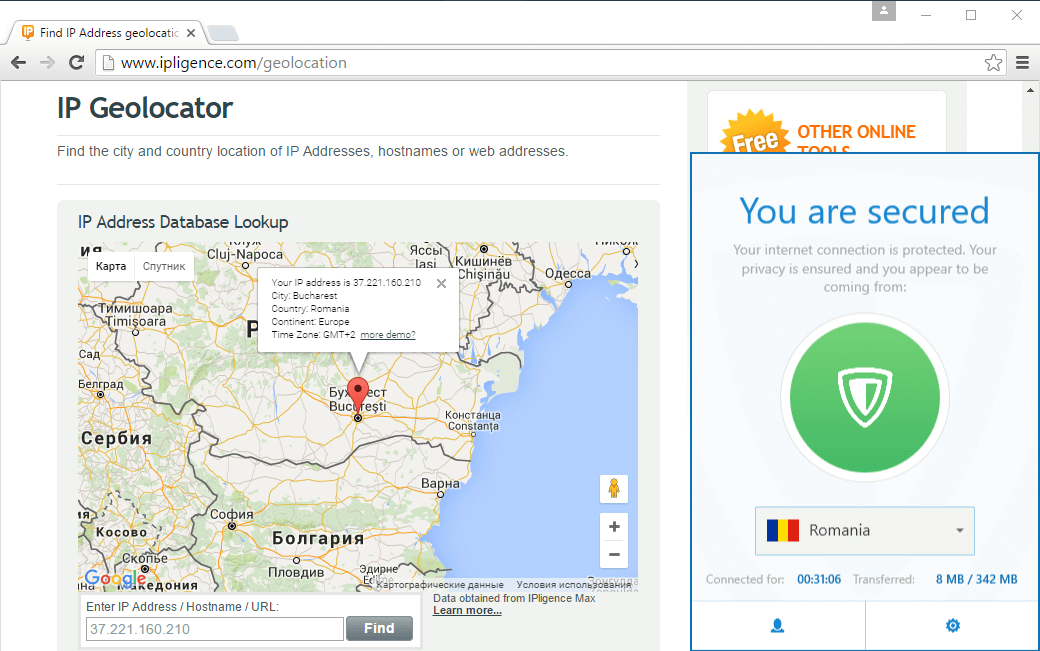Click the Romanian flag in the country selector
The width and height of the screenshot is (1040, 651).
[783, 530]
